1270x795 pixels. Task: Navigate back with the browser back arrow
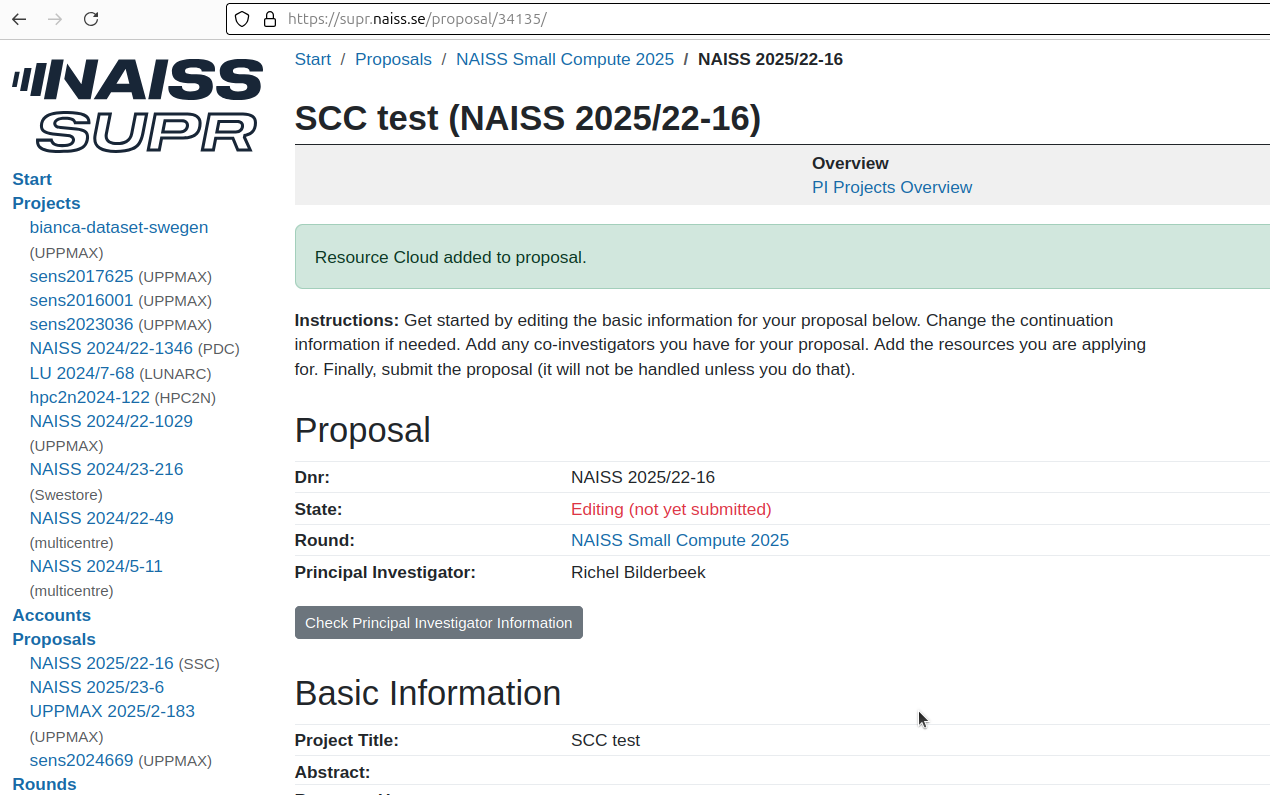point(18,19)
